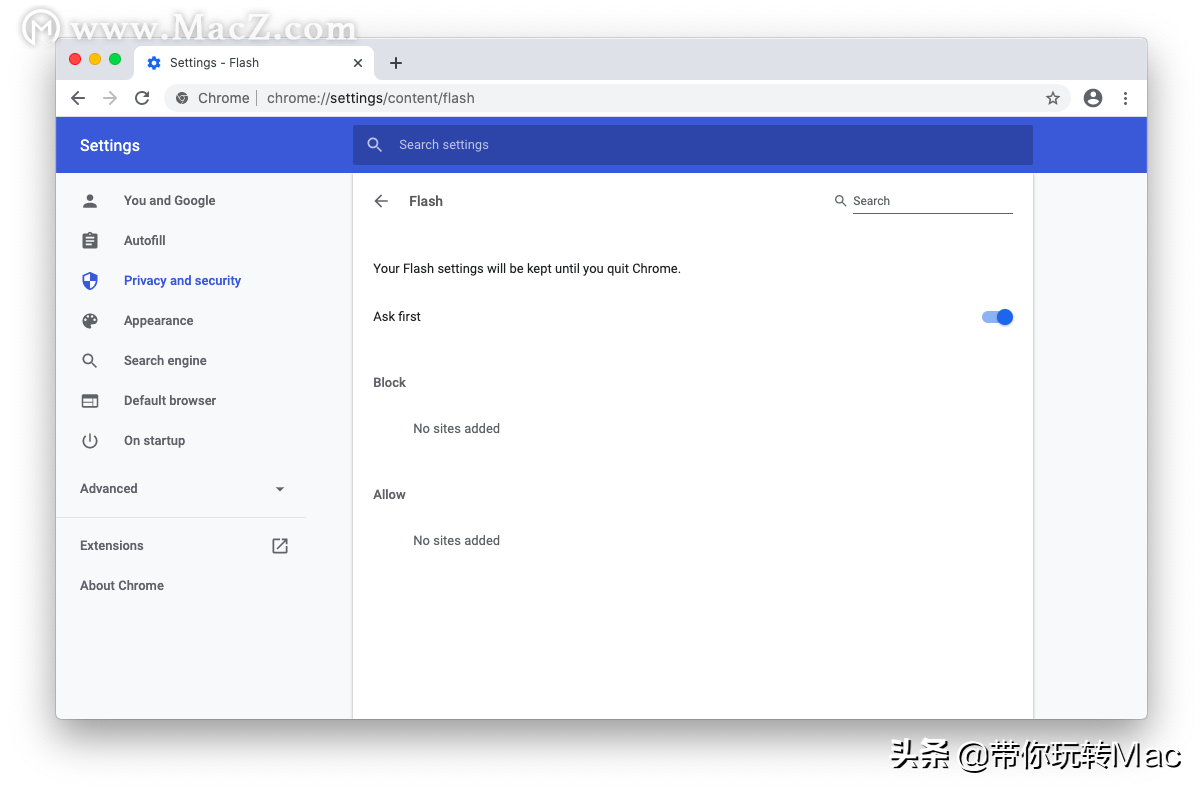Click the Flash page heading

(x=426, y=201)
